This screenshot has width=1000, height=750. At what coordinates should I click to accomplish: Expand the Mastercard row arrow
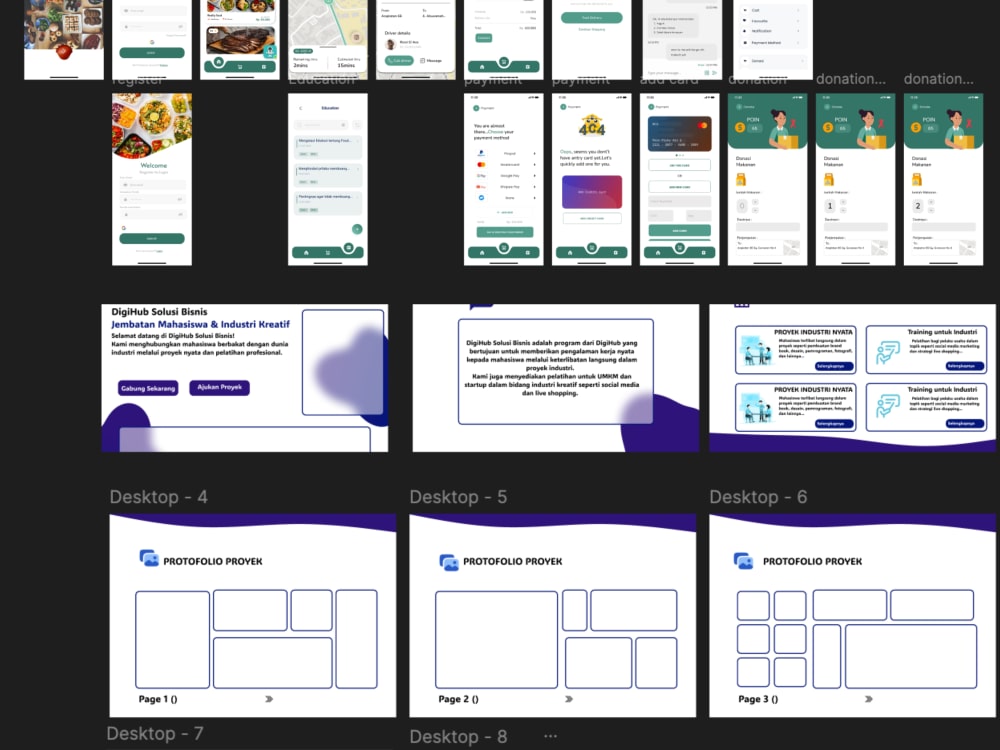pyautogui.click(x=534, y=165)
